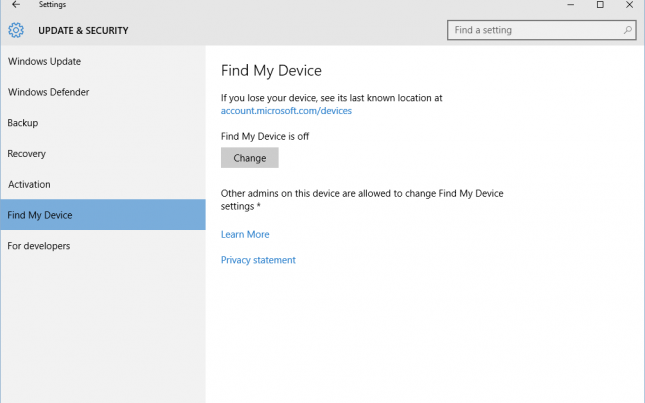Switch to the Activation section

coord(29,185)
